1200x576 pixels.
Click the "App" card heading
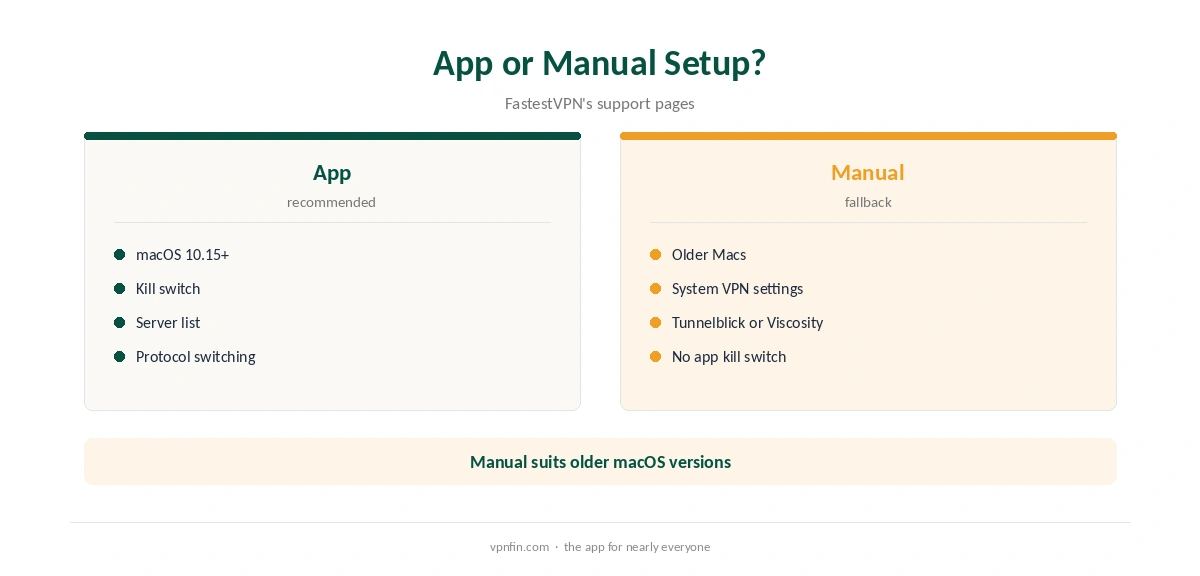click(332, 172)
